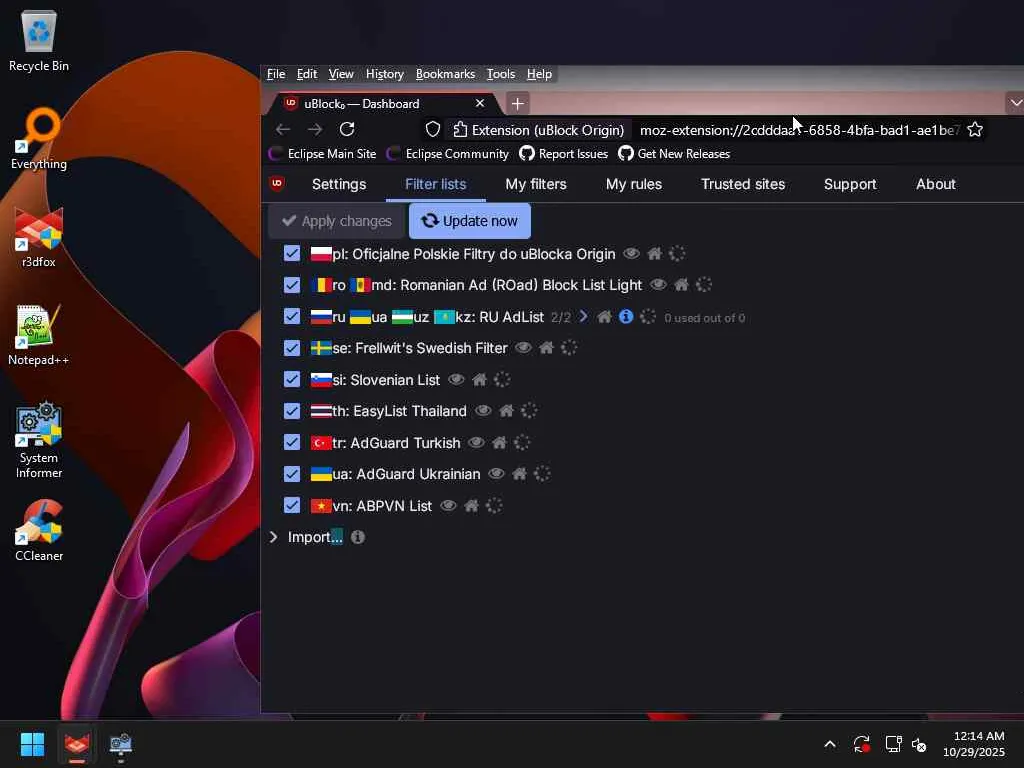This screenshot has width=1024, height=768.
Task: Open Get New Releases bookmark
Action: 675,153
